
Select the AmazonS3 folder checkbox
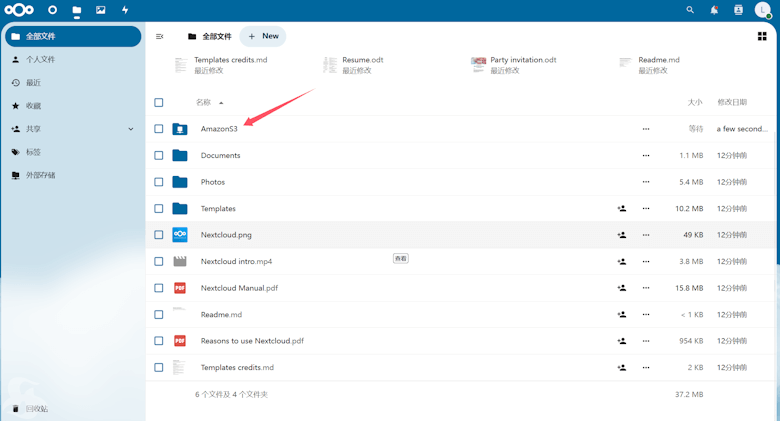[x=159, y=129]
